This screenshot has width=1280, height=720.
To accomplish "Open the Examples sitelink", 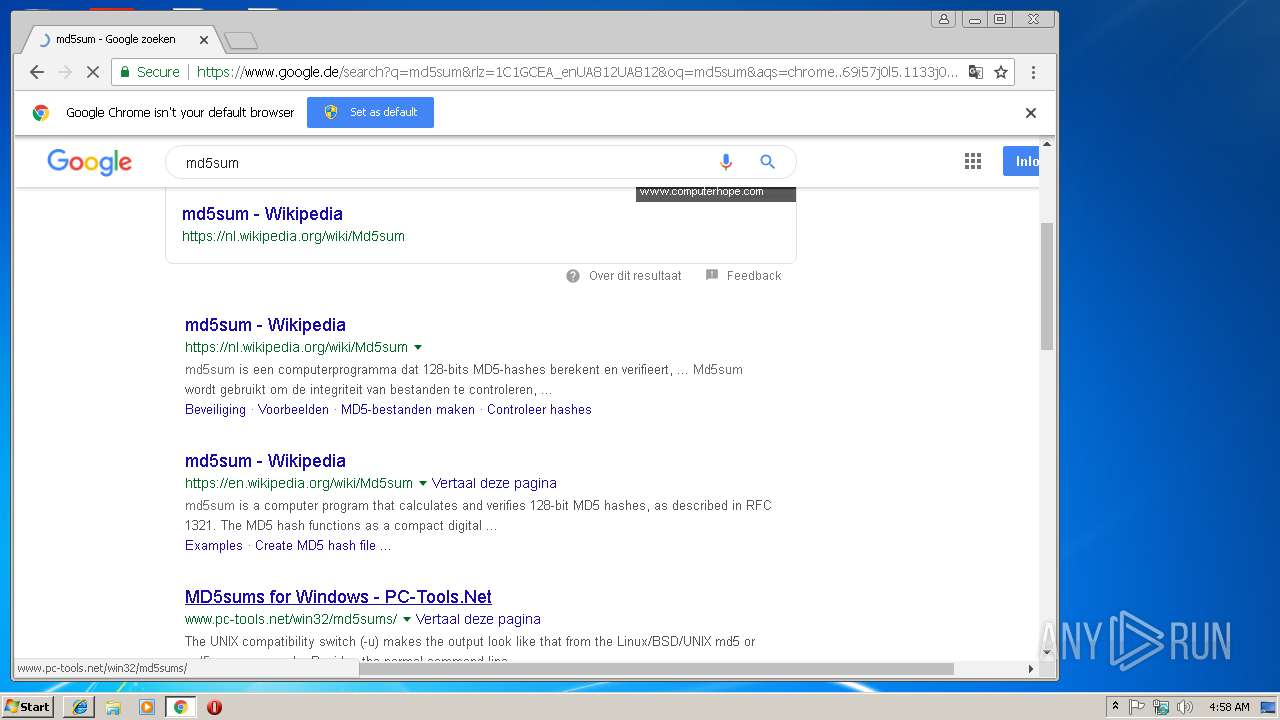I will click(x=214, y=546).
